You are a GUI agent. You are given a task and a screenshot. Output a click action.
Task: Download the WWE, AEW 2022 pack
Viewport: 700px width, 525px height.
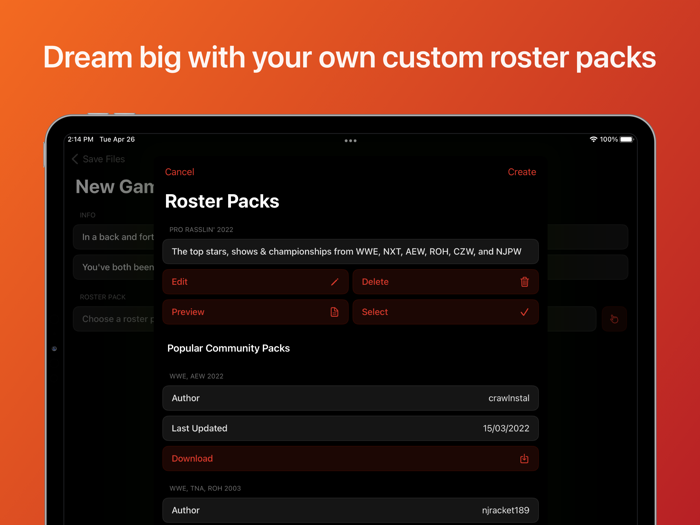coord(350,458)
